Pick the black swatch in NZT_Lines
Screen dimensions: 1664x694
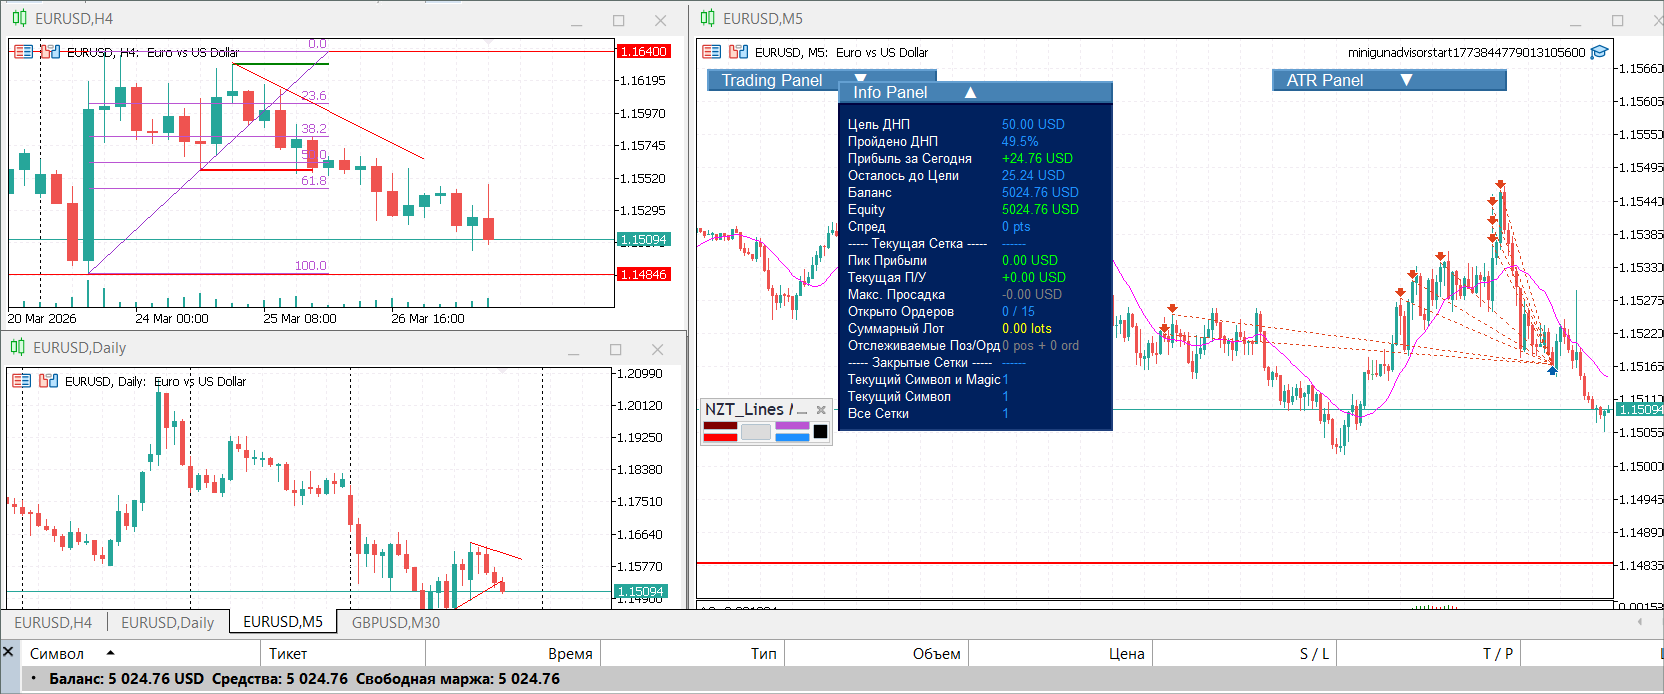point(821,432)
